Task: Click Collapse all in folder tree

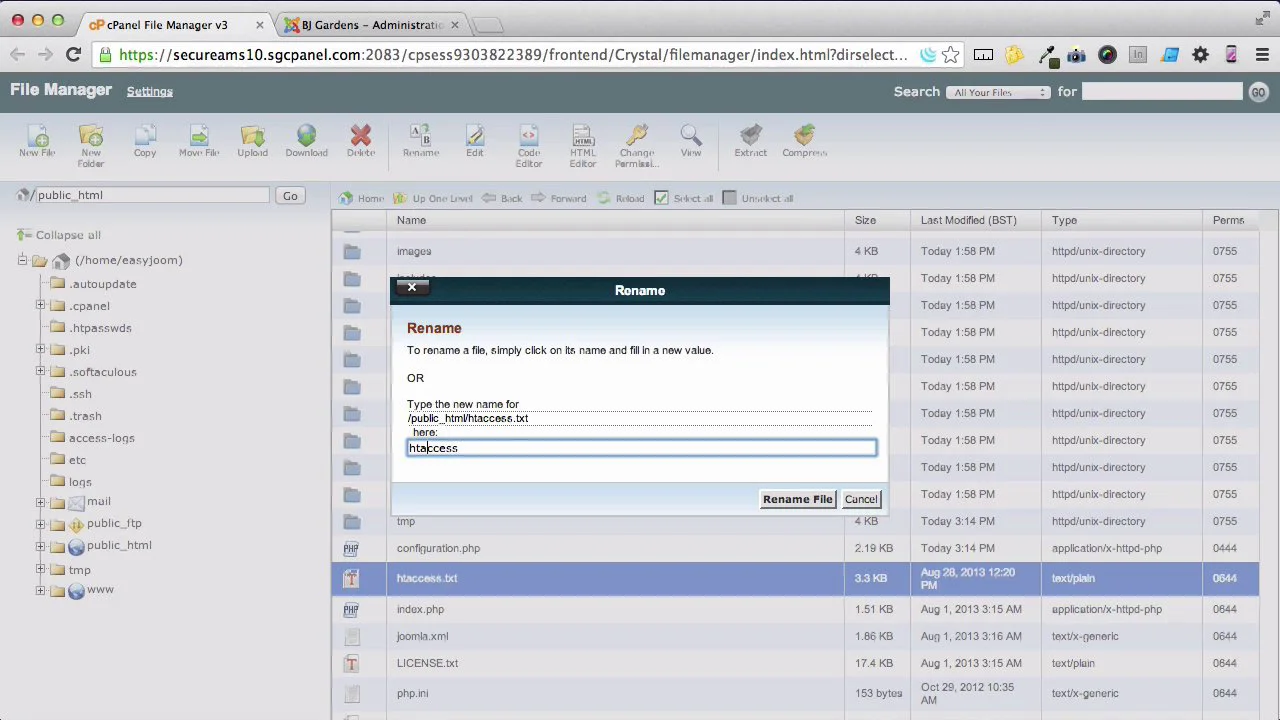Action: coord(60,235)
